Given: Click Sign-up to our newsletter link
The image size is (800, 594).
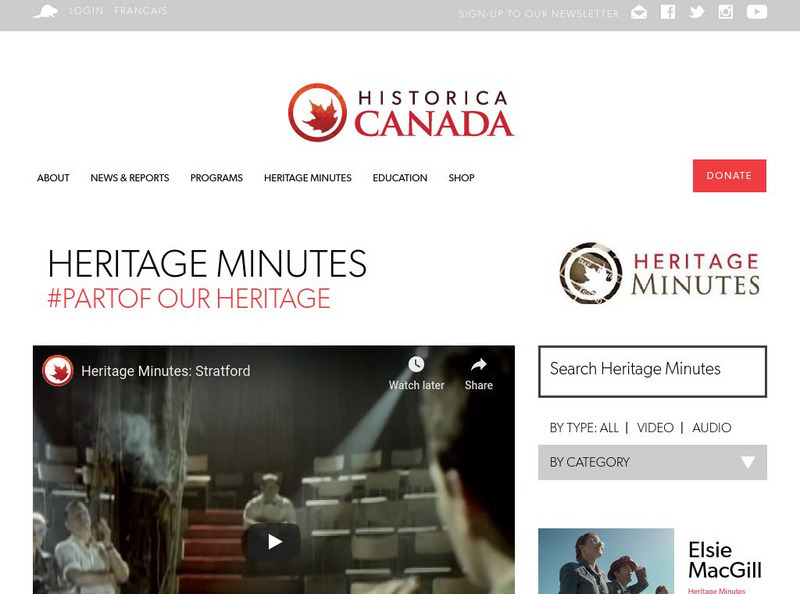Looking at the screenshot, I should click(x=539, y=14).
